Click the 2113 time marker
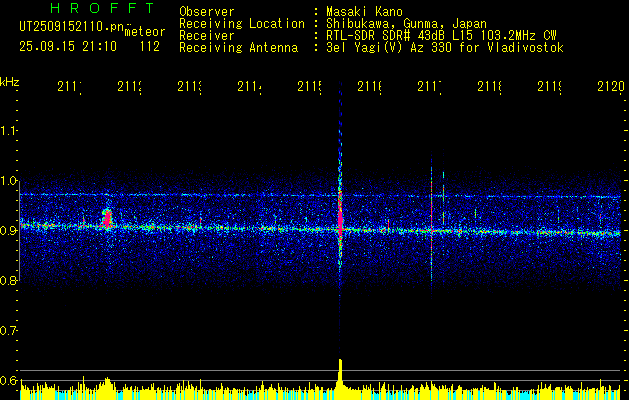The width and height of the screenshot is (629, 400). coord(189,86)
